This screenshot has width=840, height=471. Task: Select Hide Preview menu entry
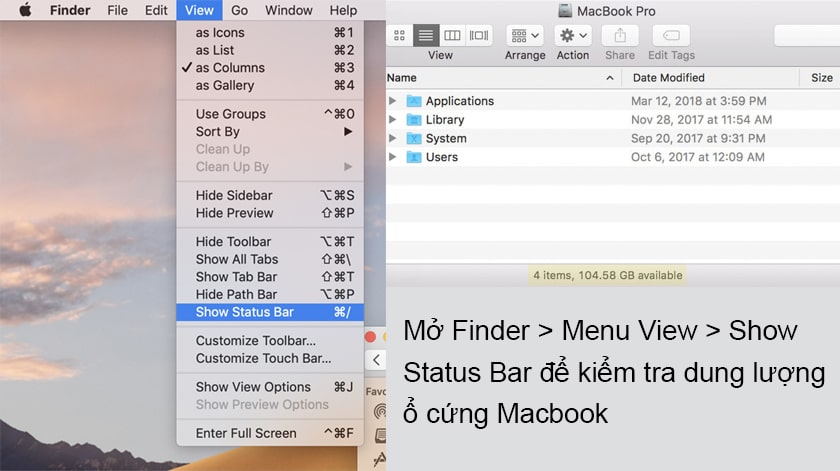coord(270,213)
